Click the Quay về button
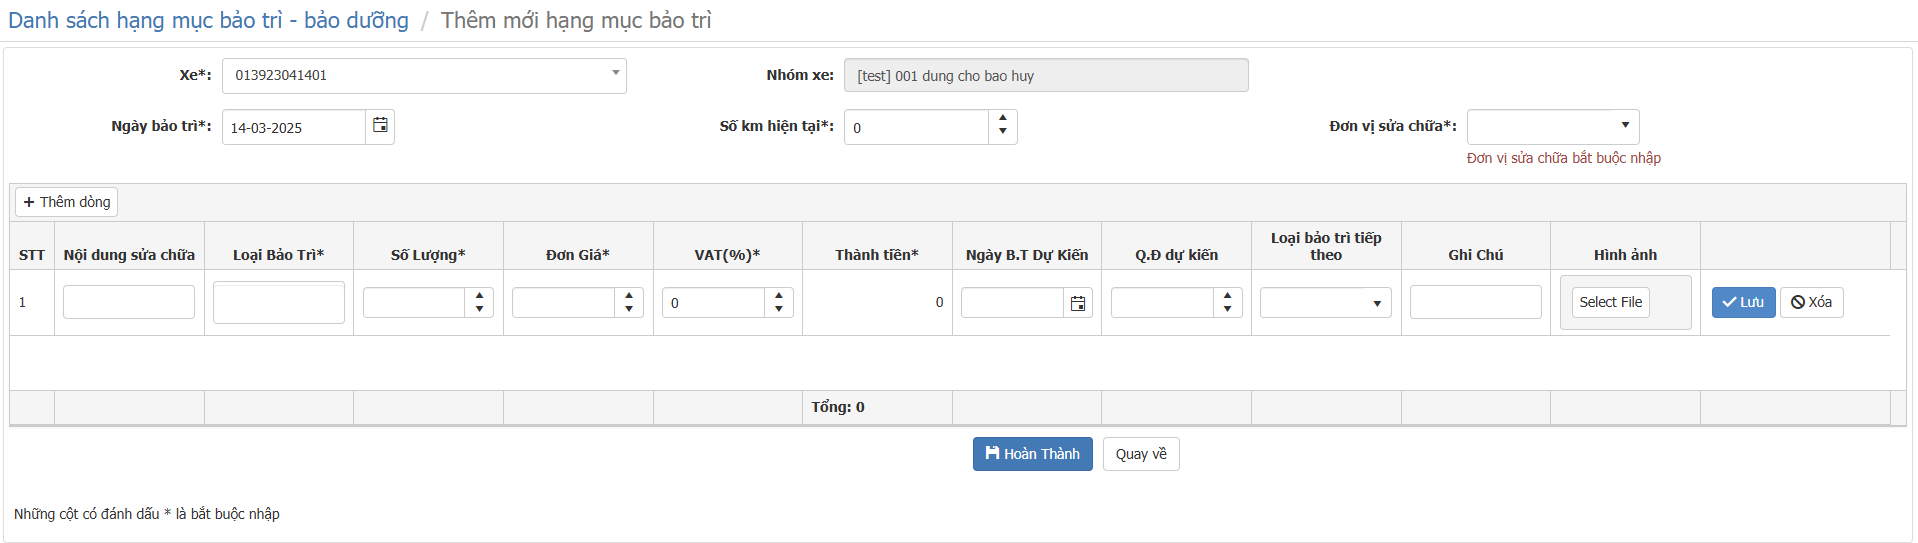The image size is (1918, 543). 1141,454
